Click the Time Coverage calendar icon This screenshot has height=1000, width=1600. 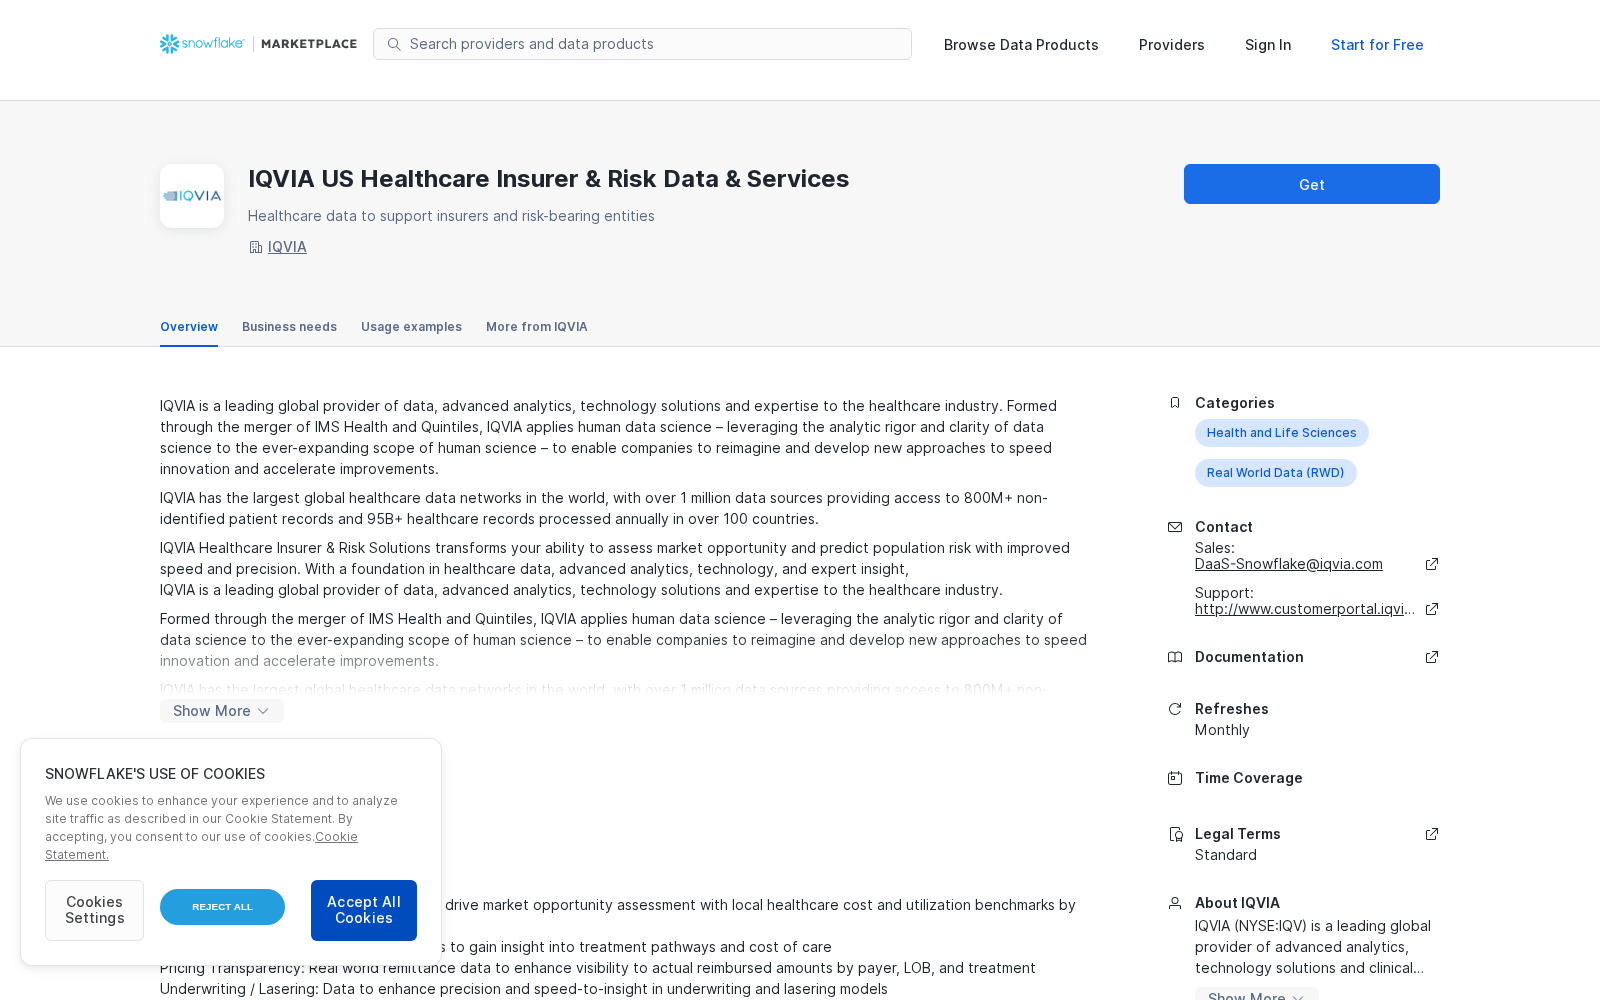tap(1175, 778)
